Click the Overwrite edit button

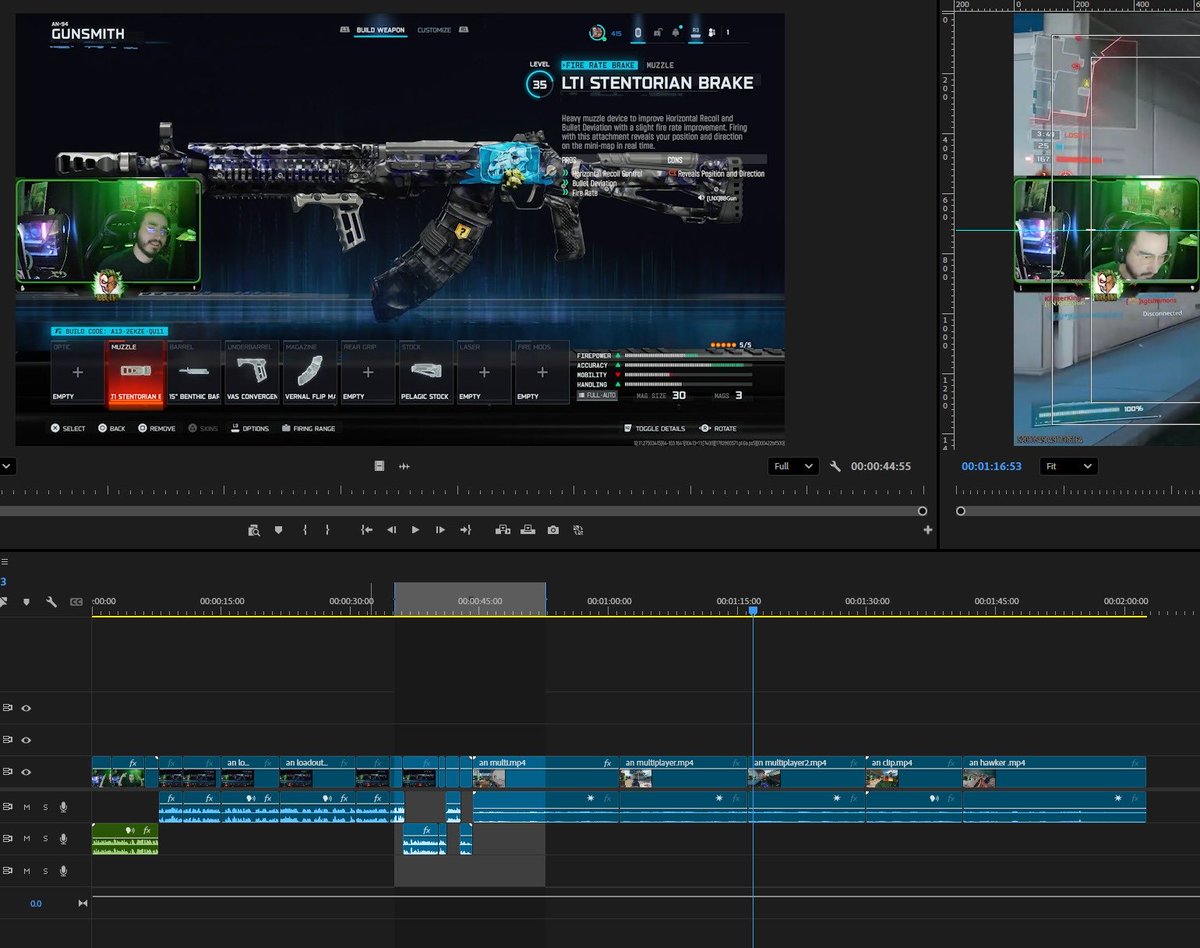coord(527,530)
